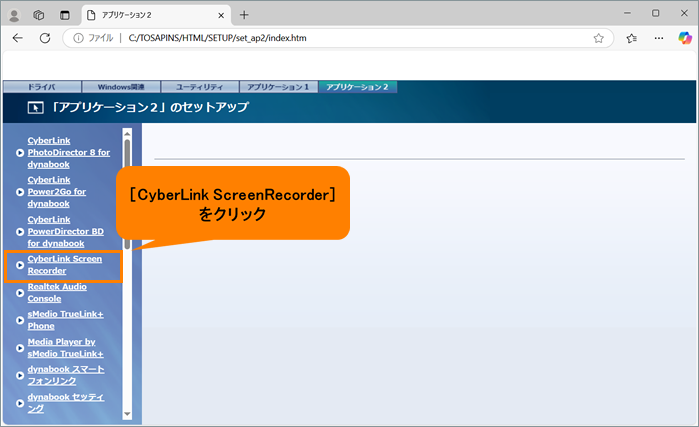The height and width of the screenshot is (427, 699).
Task: Minimize the browser window
Action: tap(627, 13)
